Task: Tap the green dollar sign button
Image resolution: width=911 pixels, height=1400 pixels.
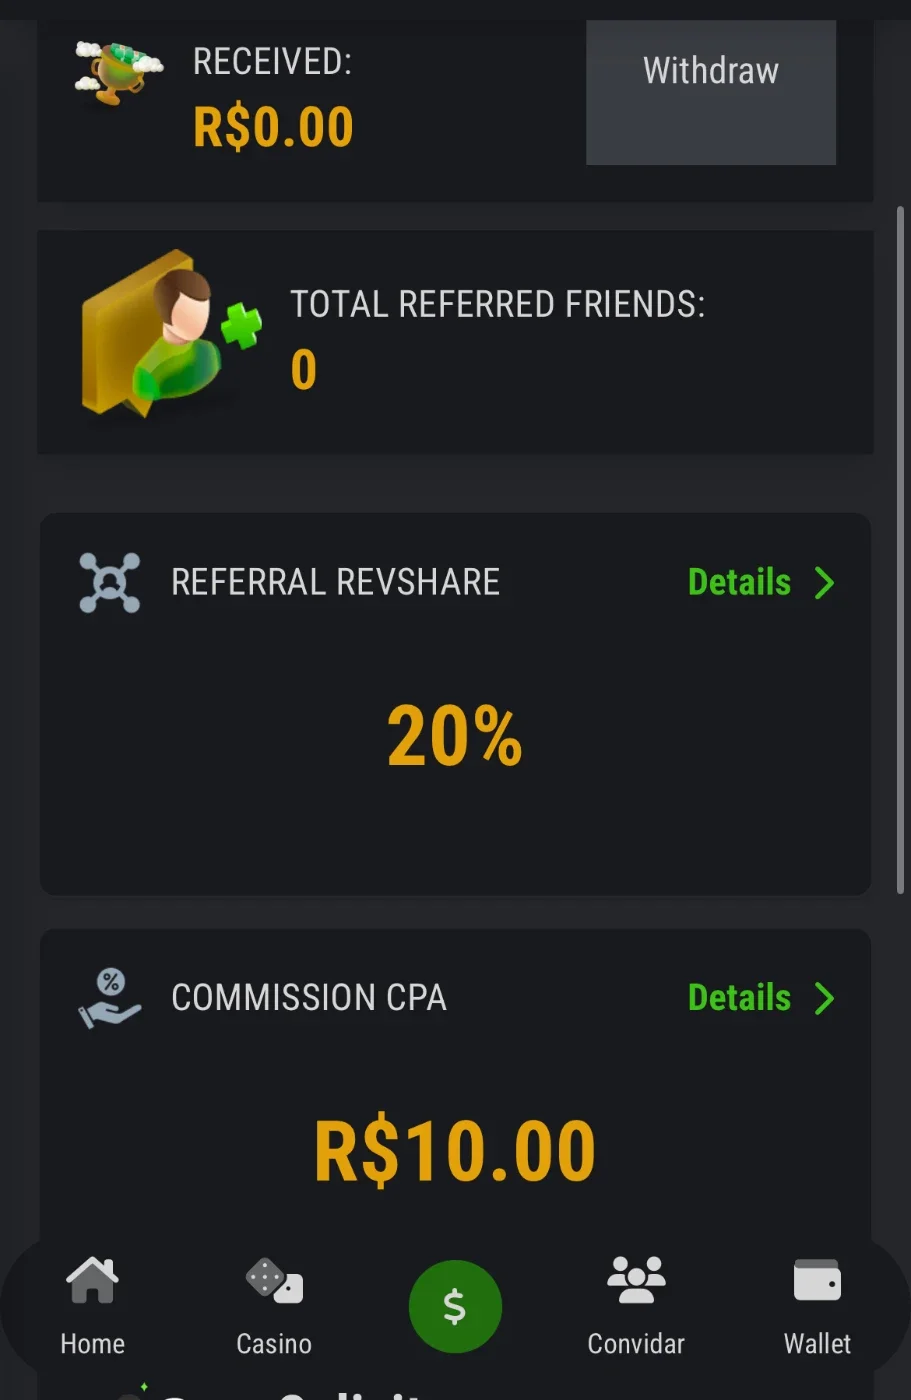Action: pos(455,1306)
